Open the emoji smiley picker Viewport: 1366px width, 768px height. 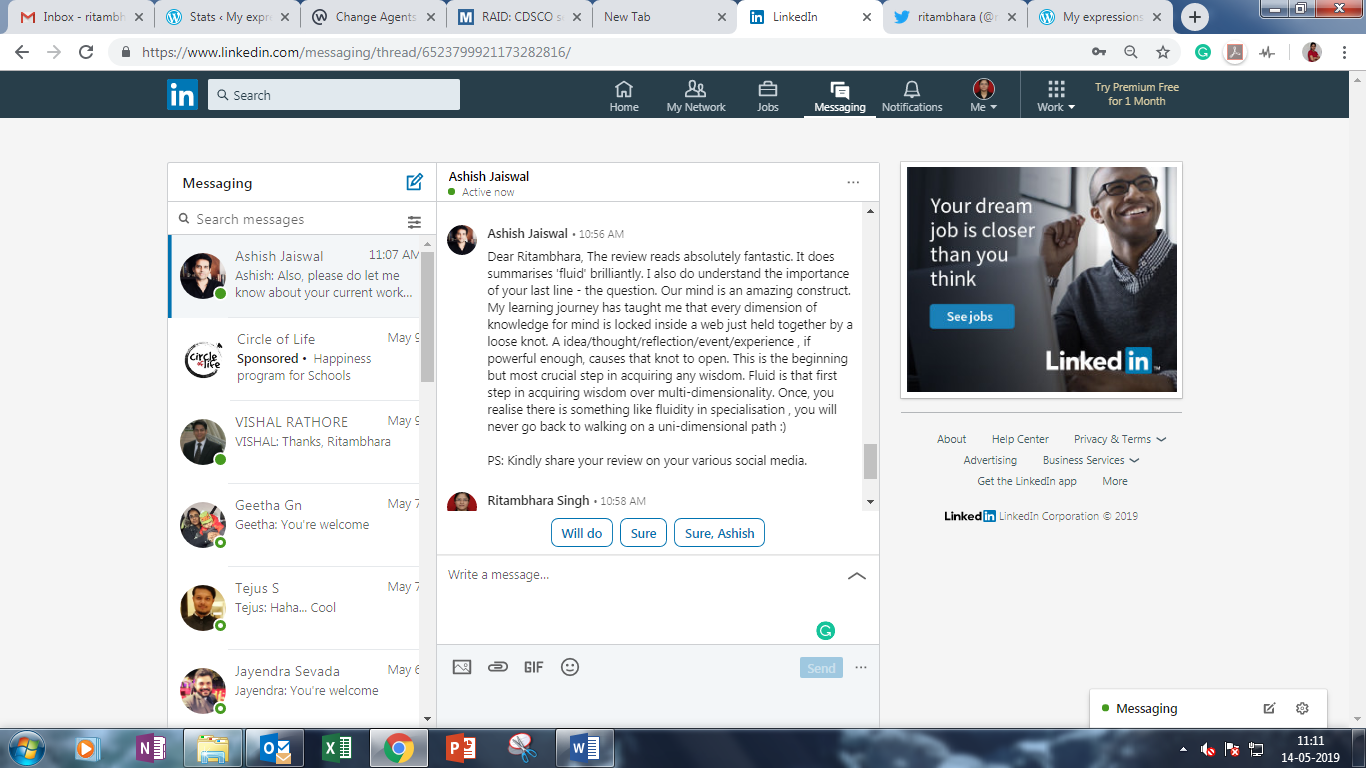(x=570, y=667)
